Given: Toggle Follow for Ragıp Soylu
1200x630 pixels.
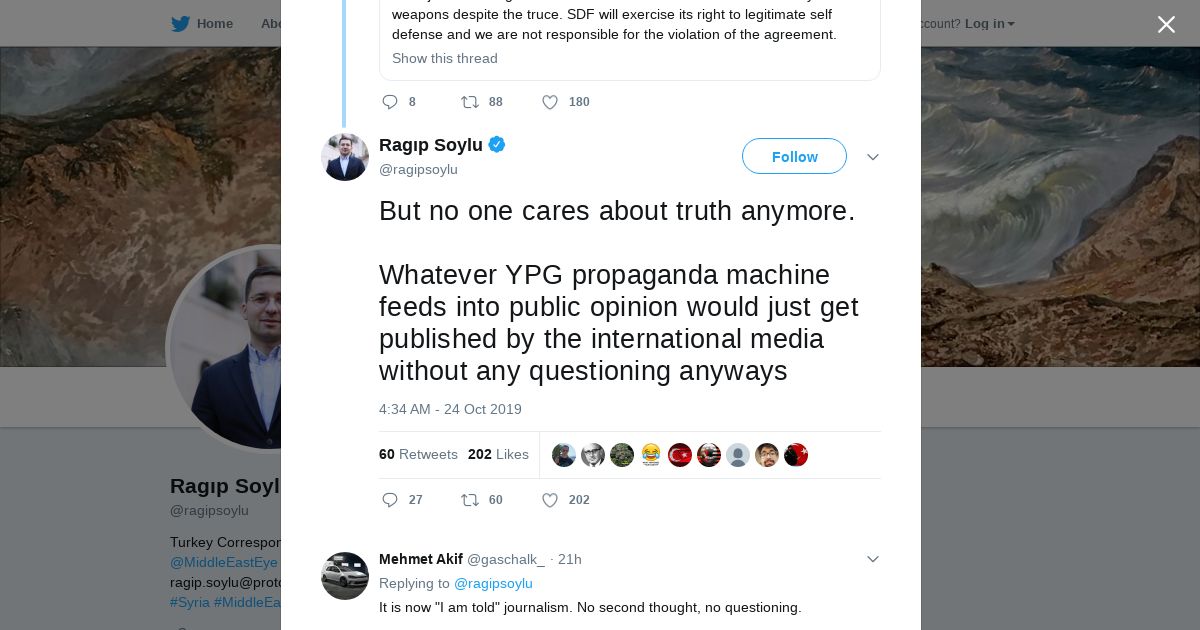Looking at the screenshot, I should 794,156.
